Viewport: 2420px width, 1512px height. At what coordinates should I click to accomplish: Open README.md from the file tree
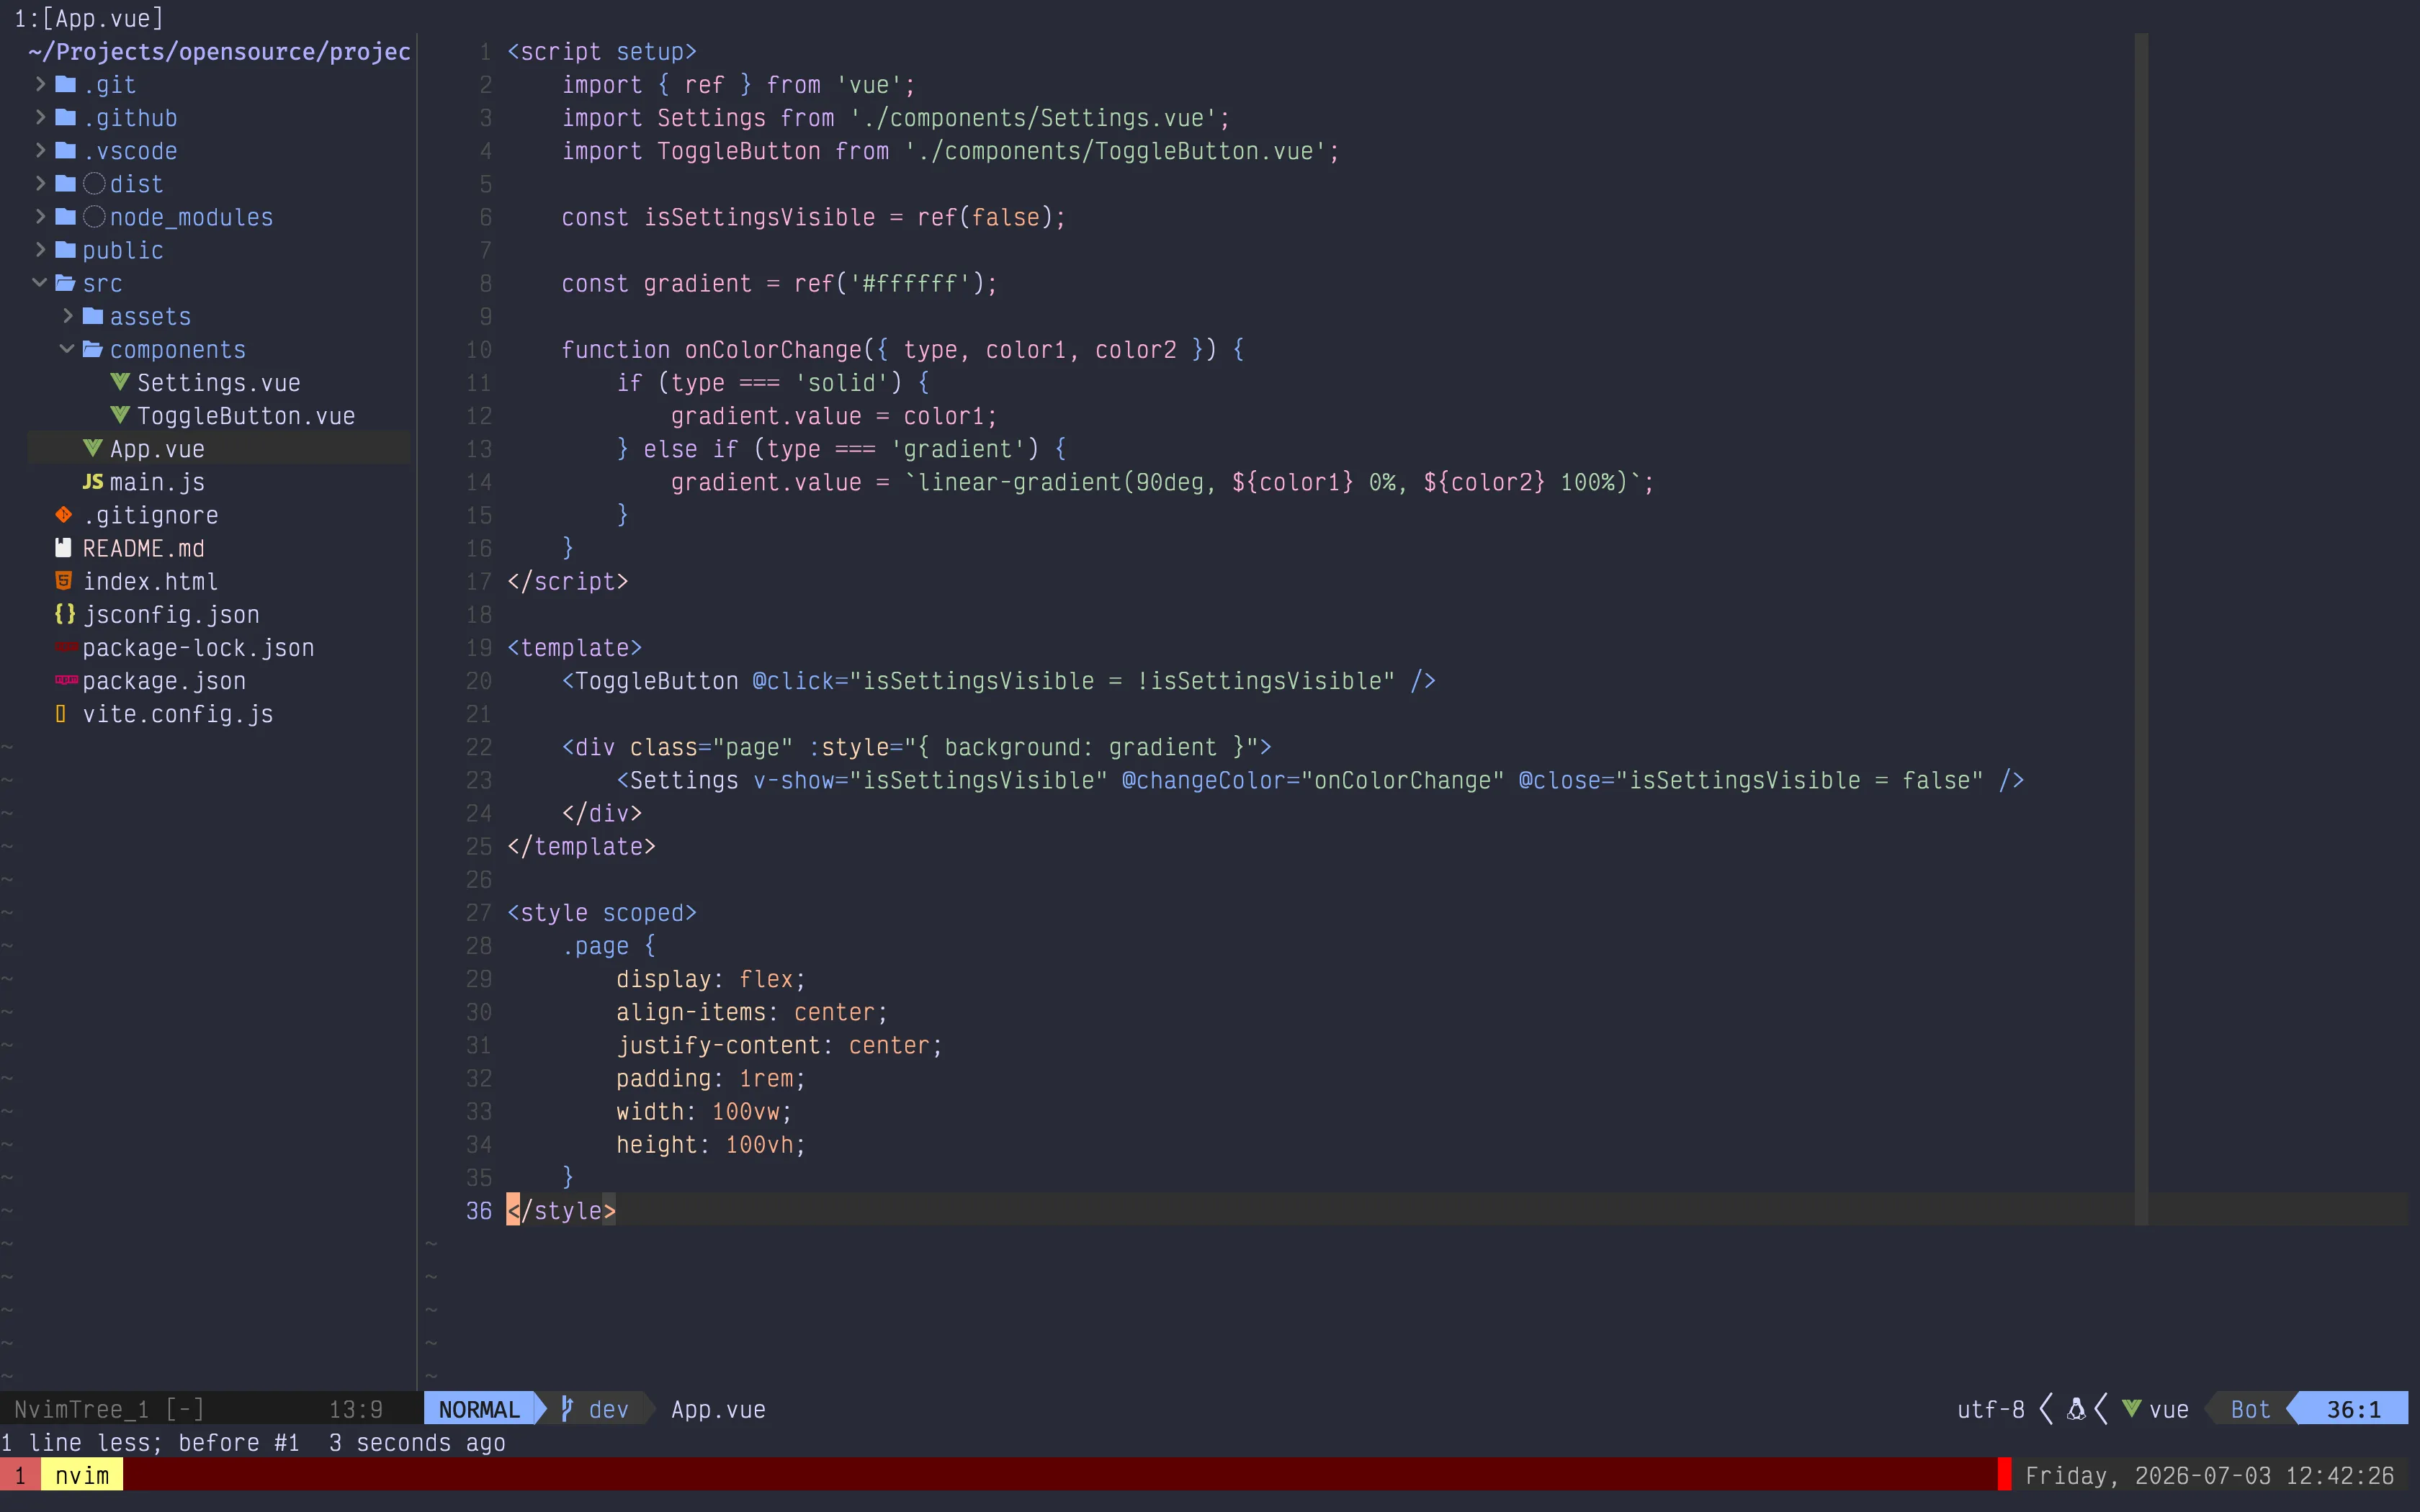143,548
